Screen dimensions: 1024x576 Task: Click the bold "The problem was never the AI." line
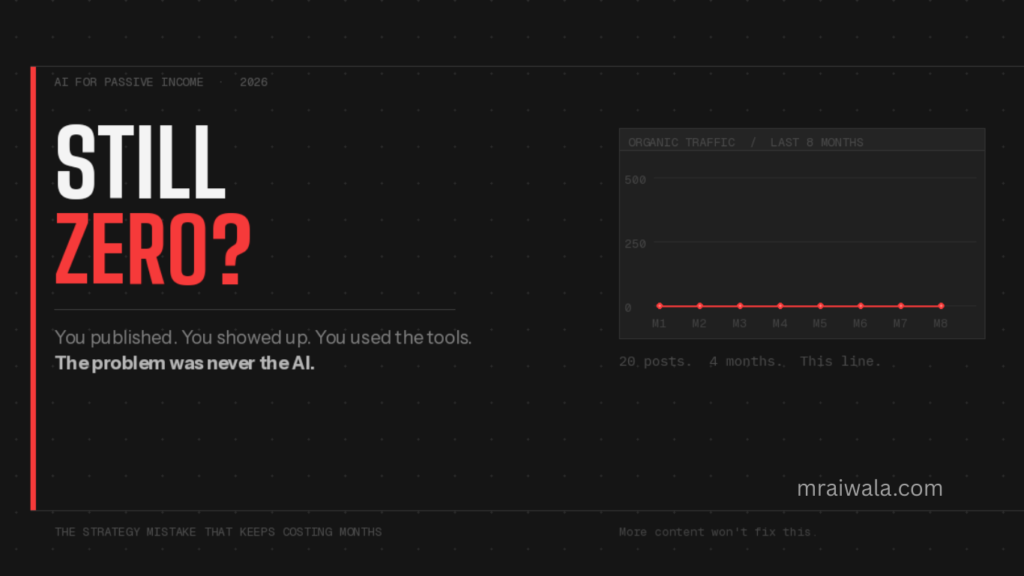185,363
